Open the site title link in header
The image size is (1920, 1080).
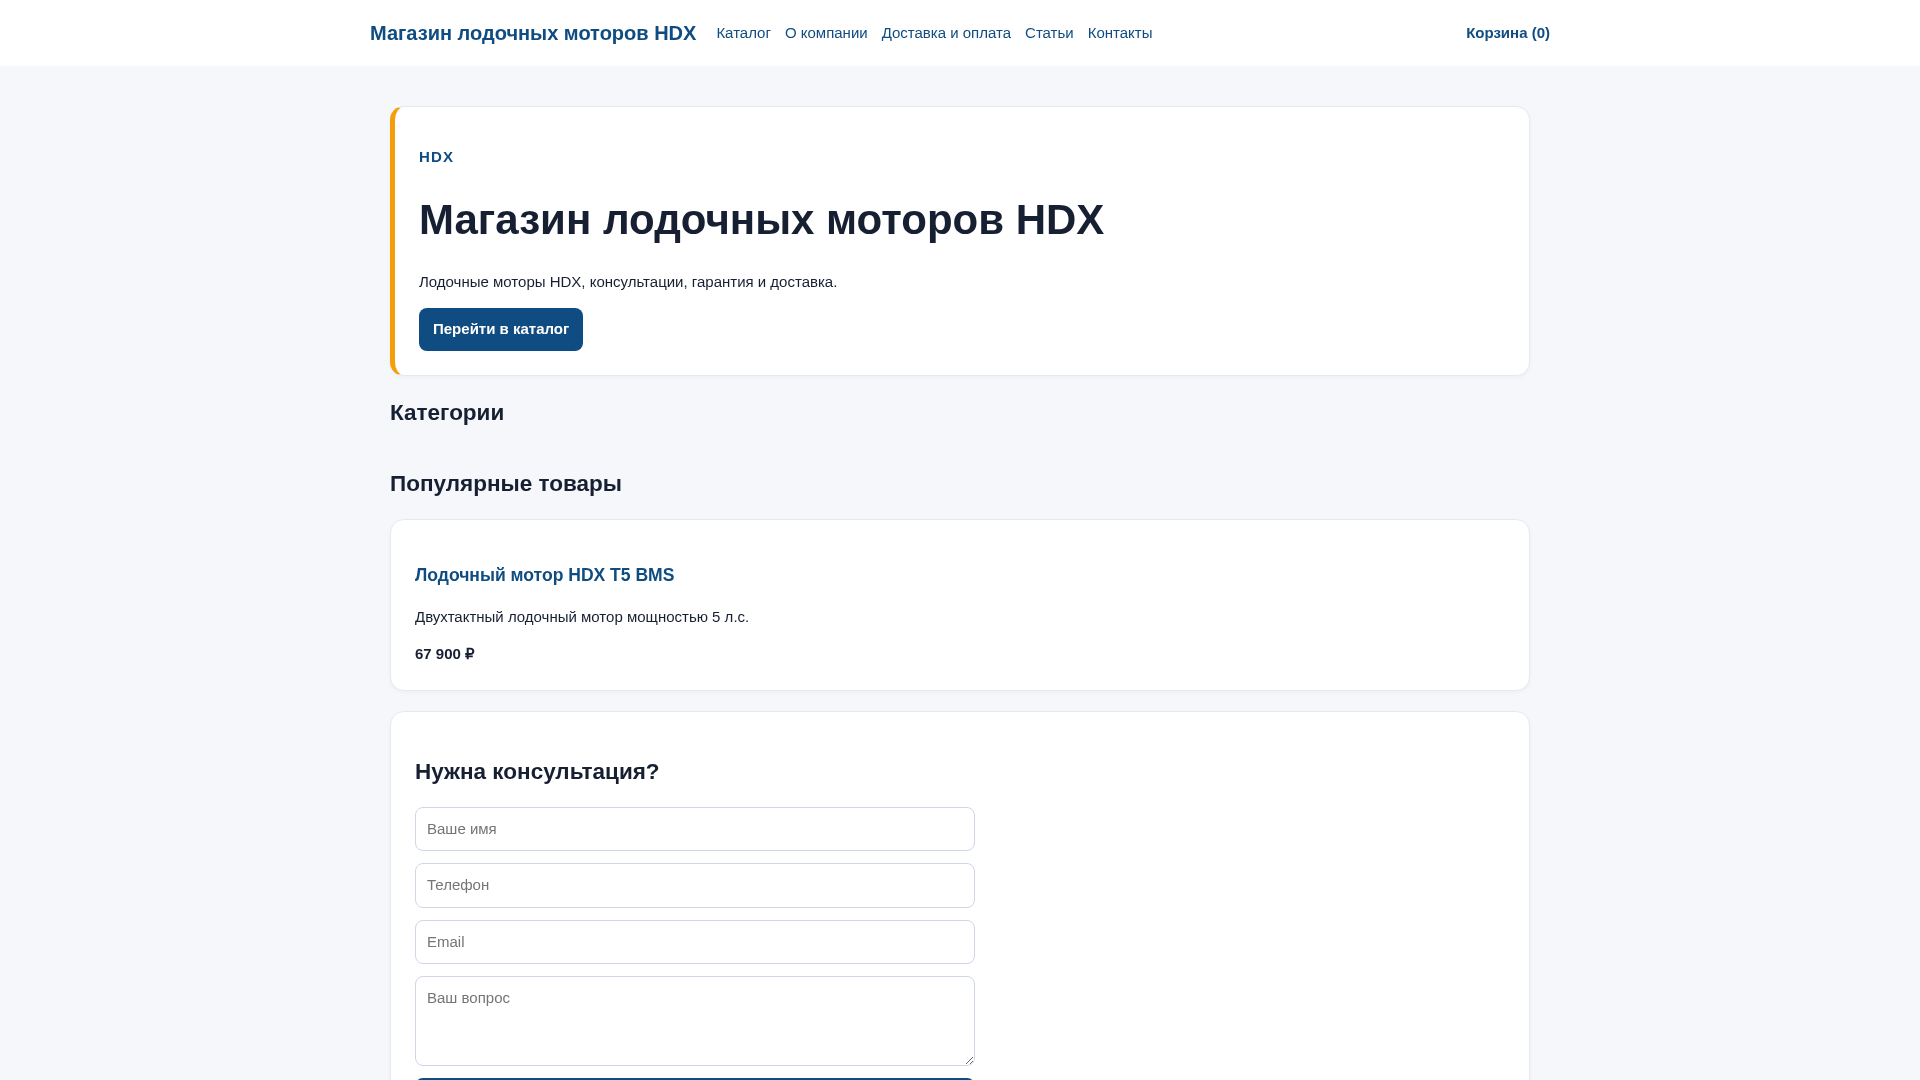[532, 33]
